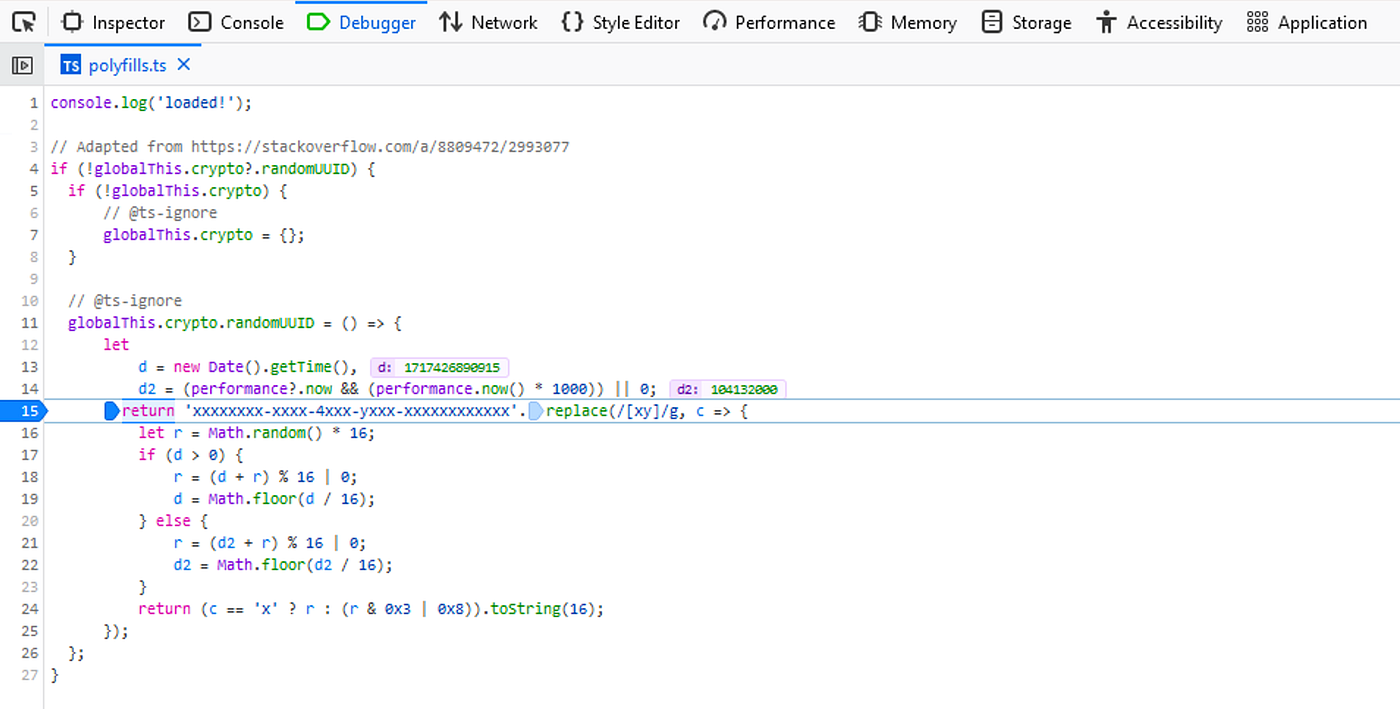Expand the inline d value preview
Screen dimensions: 1400x709
pyautogui.click(x=440, y=366)
